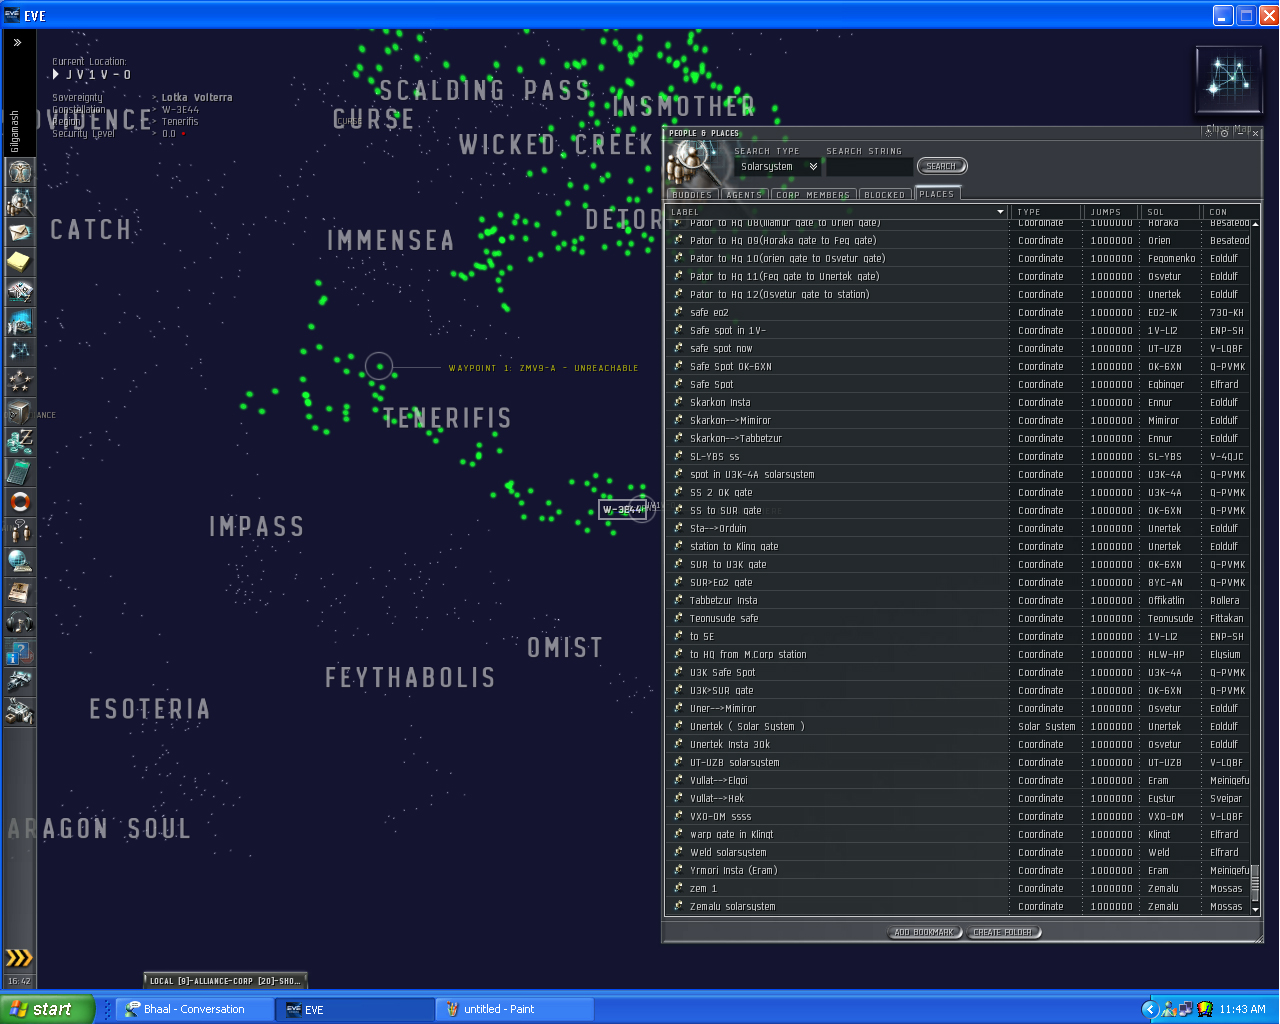Open the Local alliance-corp chat tab
The width and height of the screenshot is (1280, 1024).
tap(226, 981)
